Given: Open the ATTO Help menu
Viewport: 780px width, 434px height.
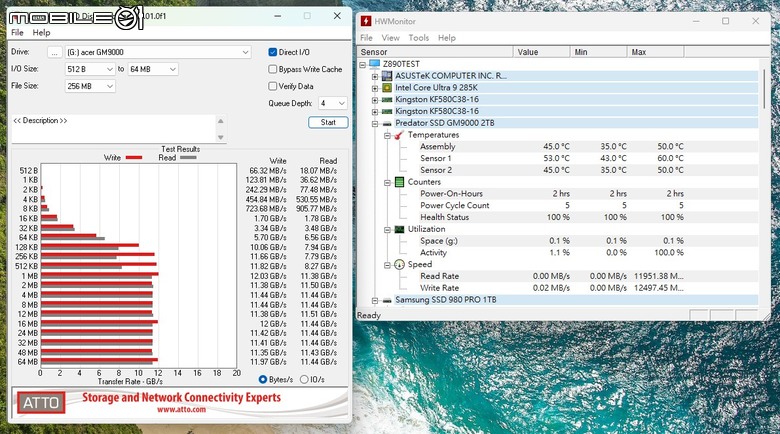Looking at the screenshot, I should pos(41,32).
